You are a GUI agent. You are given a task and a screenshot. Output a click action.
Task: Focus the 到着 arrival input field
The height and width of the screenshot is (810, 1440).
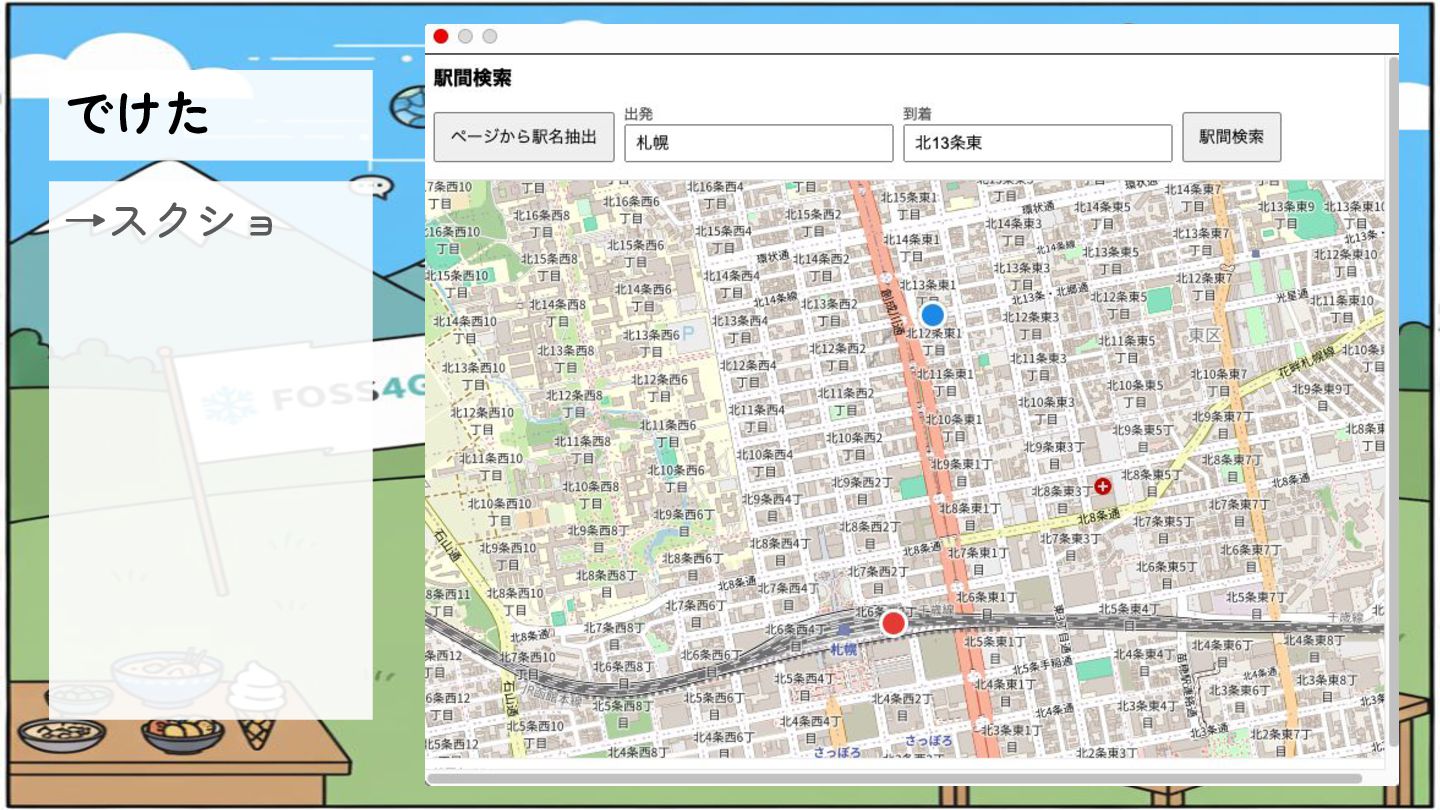(x=1037, y=143)
